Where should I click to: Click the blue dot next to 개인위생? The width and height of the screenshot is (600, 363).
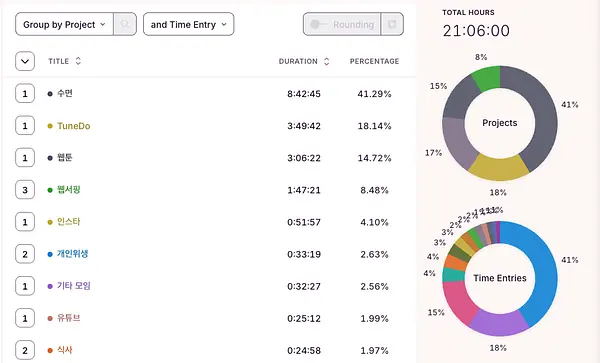pyautogui.click(x=50, y=254)
